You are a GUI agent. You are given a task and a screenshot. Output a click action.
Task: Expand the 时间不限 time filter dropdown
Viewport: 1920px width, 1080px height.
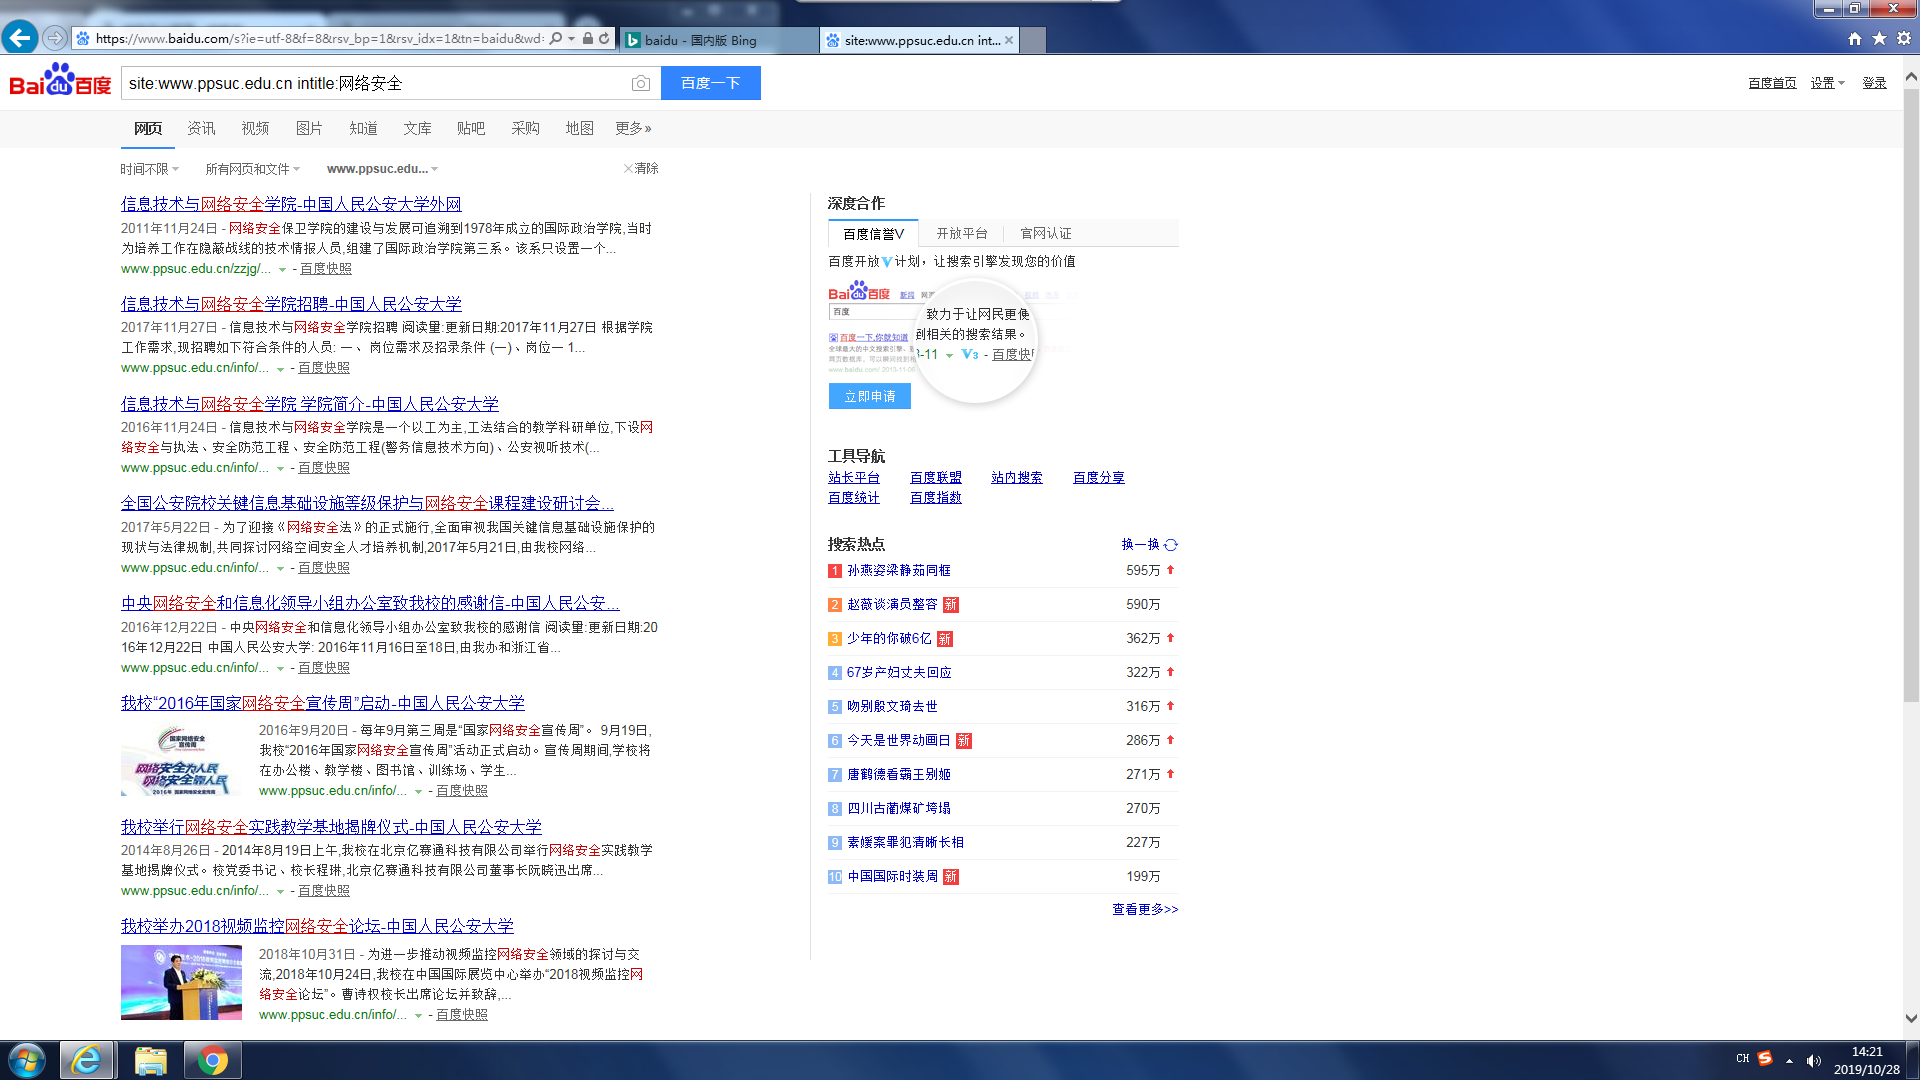149,169
